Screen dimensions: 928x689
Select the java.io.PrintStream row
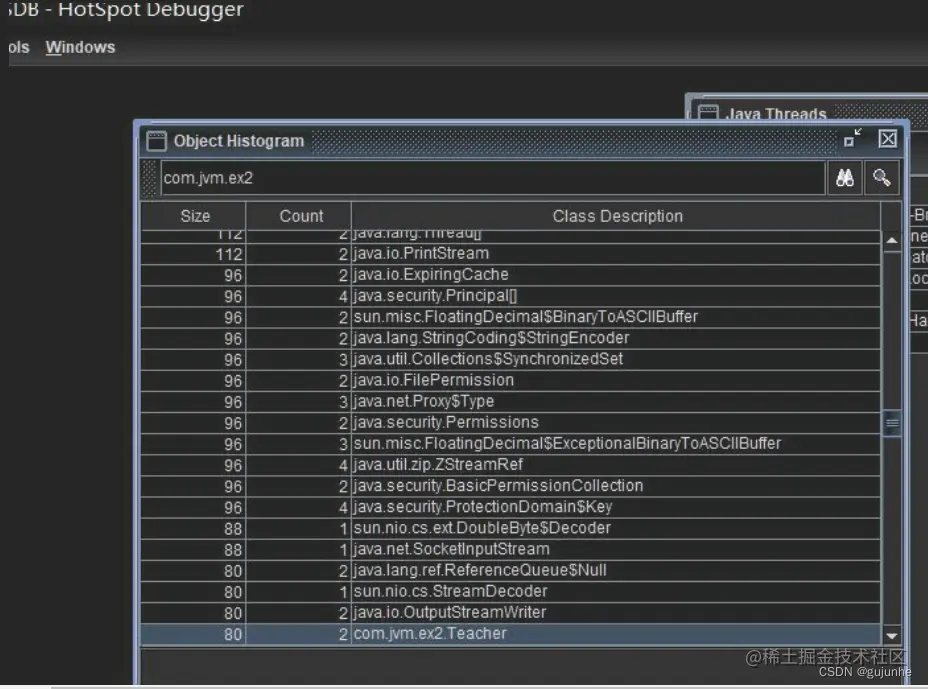coord(511,254)
